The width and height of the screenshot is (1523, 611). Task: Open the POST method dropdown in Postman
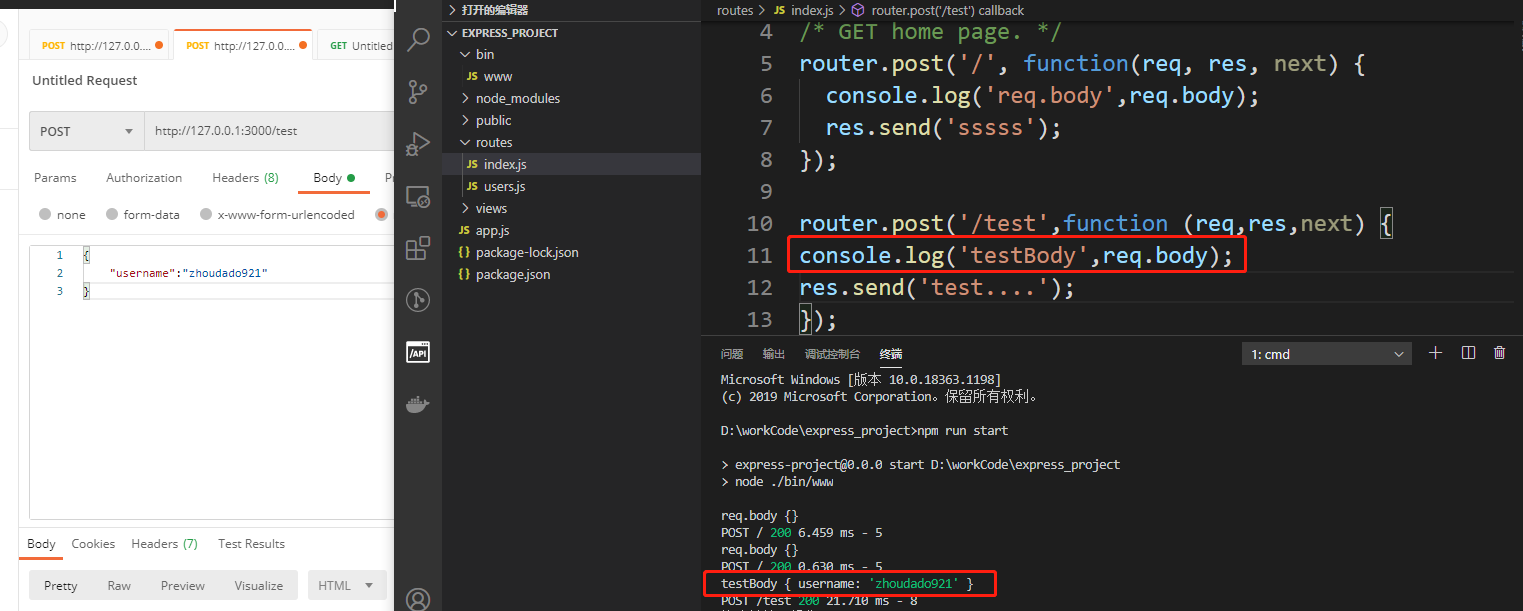coord(86,131)
